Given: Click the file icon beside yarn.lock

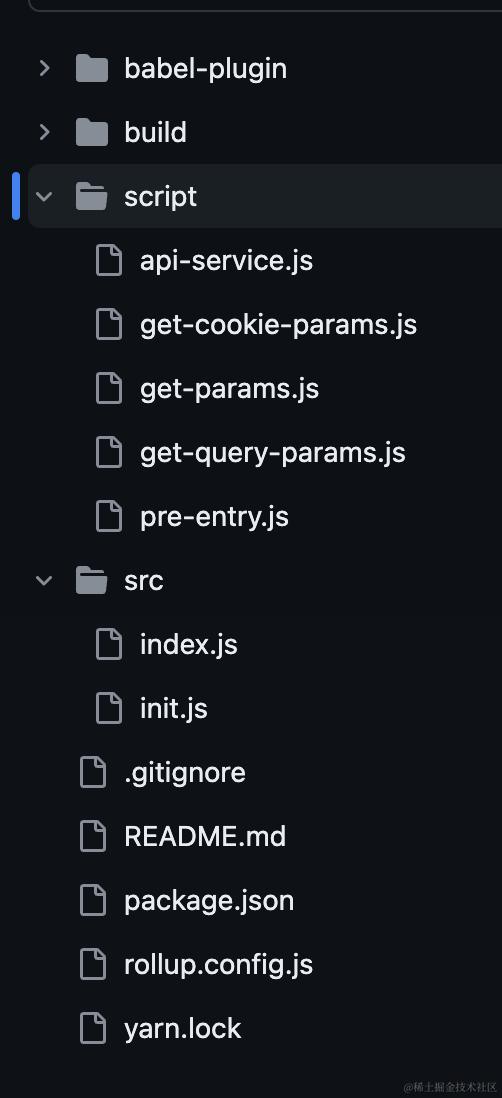Looking at the screenshot, I should [93, 1029].
